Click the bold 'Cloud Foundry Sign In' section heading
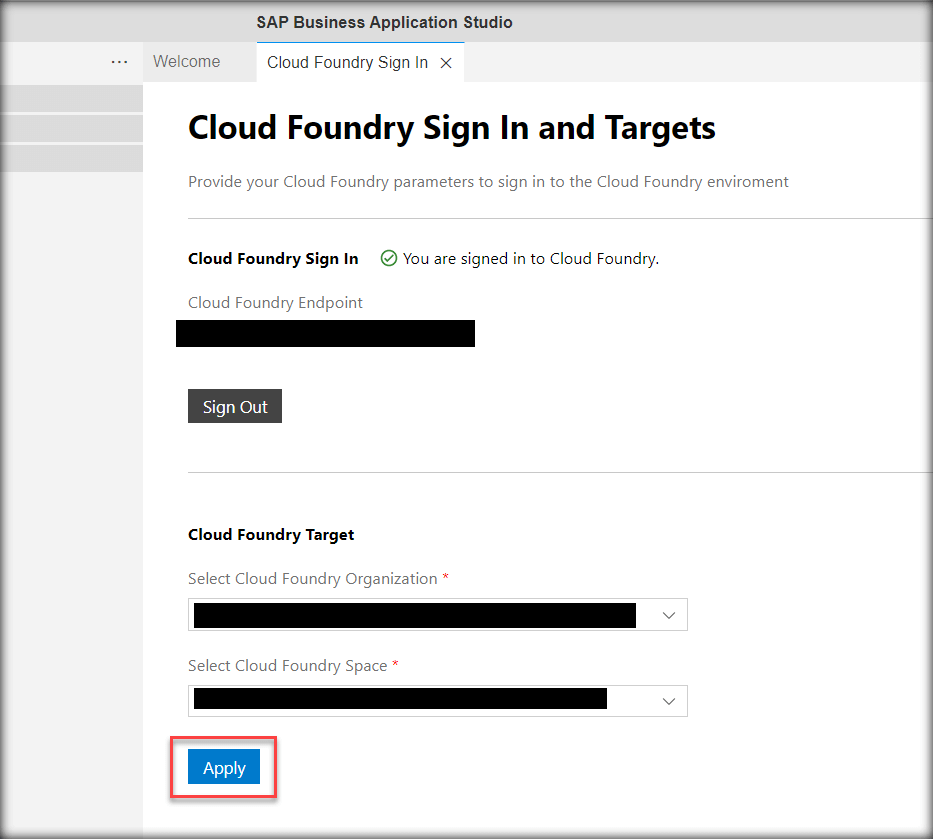This screenshot has height=839, width=933. click(x=273, y=259)
